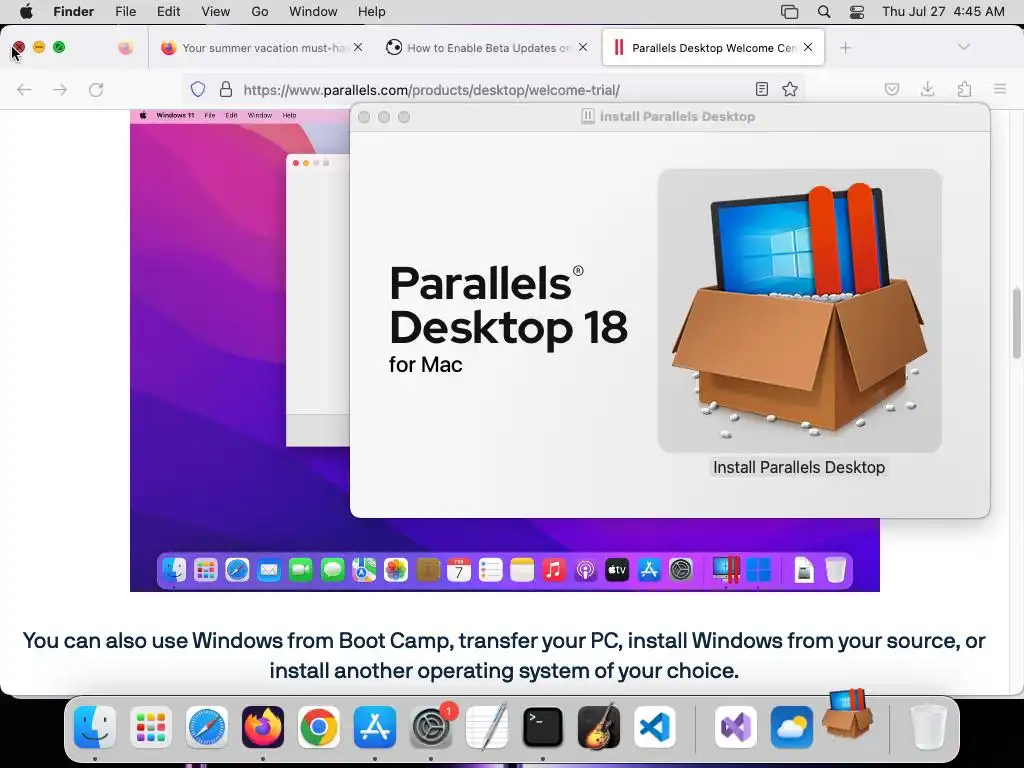Show site security lock information
The height and width of the screenshot is (768, 1024).
(226, 89)
